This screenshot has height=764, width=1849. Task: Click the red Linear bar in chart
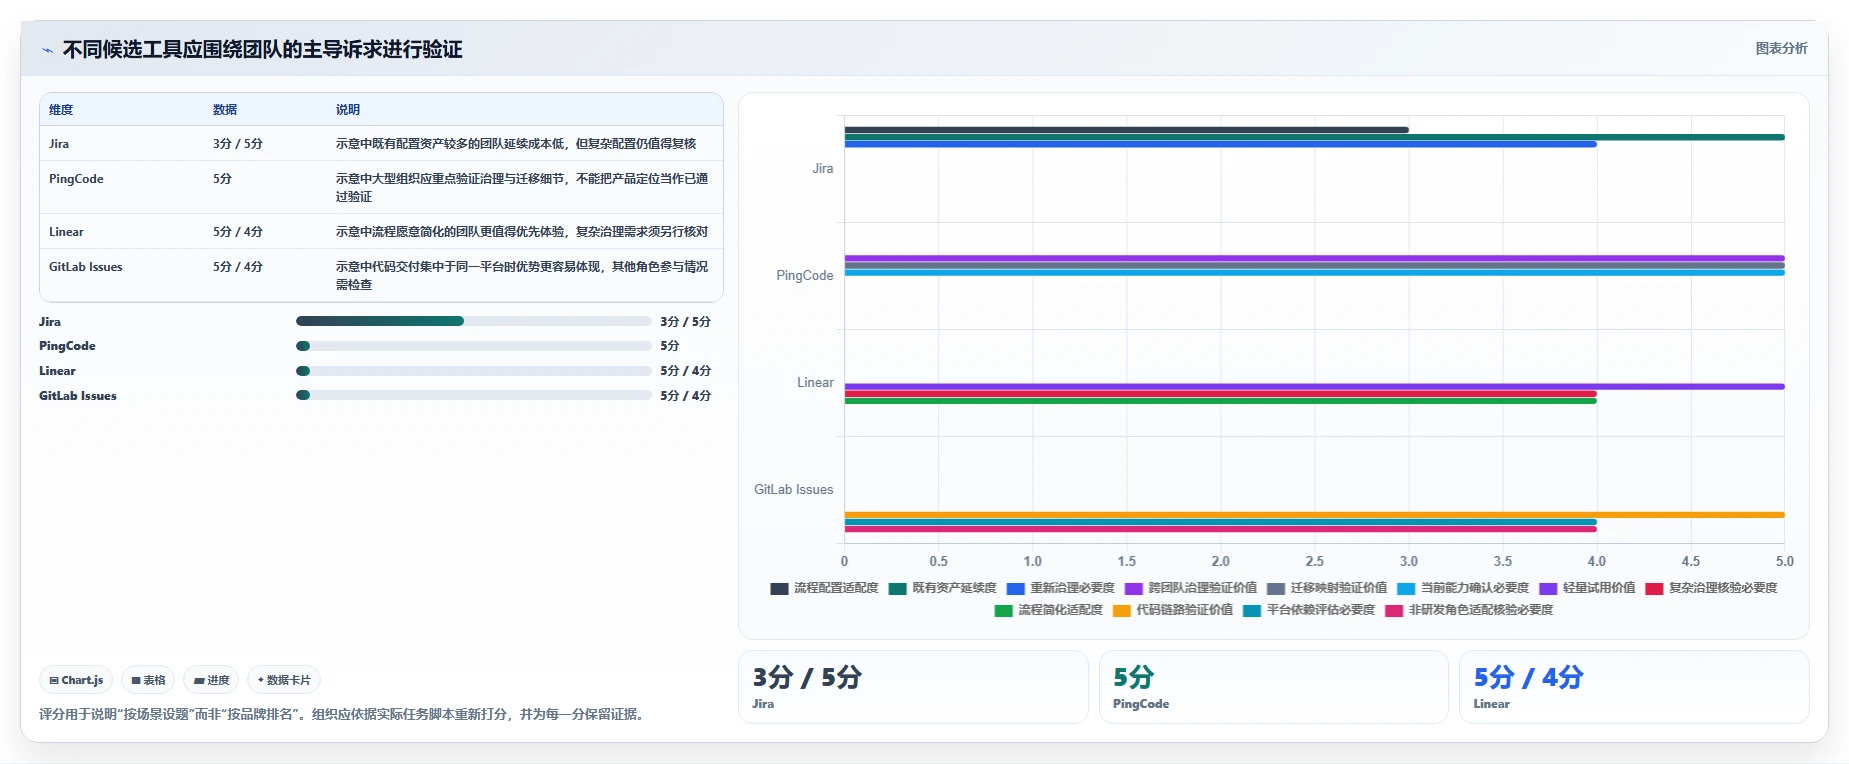coord(1220,394)
